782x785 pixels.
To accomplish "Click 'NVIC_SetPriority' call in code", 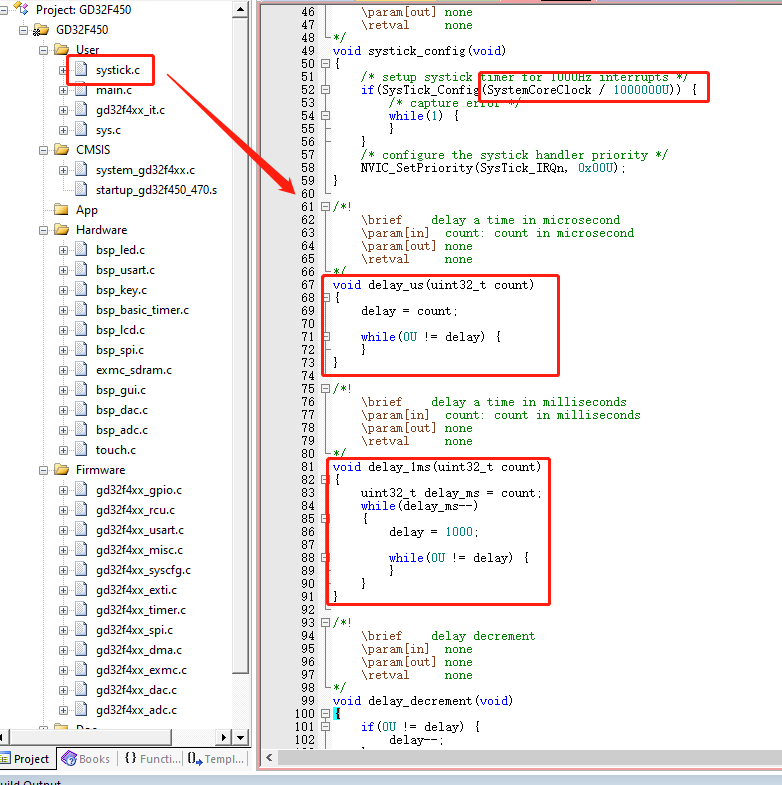I will click(417, 168).
